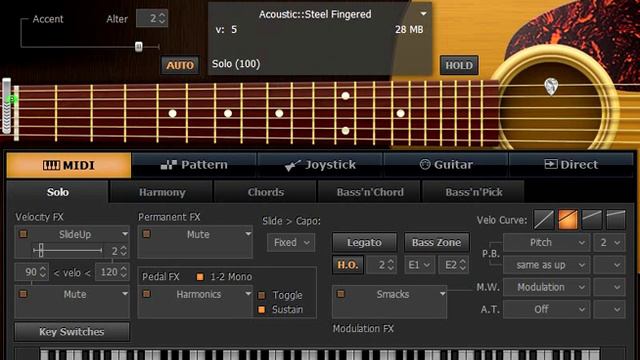Select the Bass'n'Pick sub-tab

473,192
